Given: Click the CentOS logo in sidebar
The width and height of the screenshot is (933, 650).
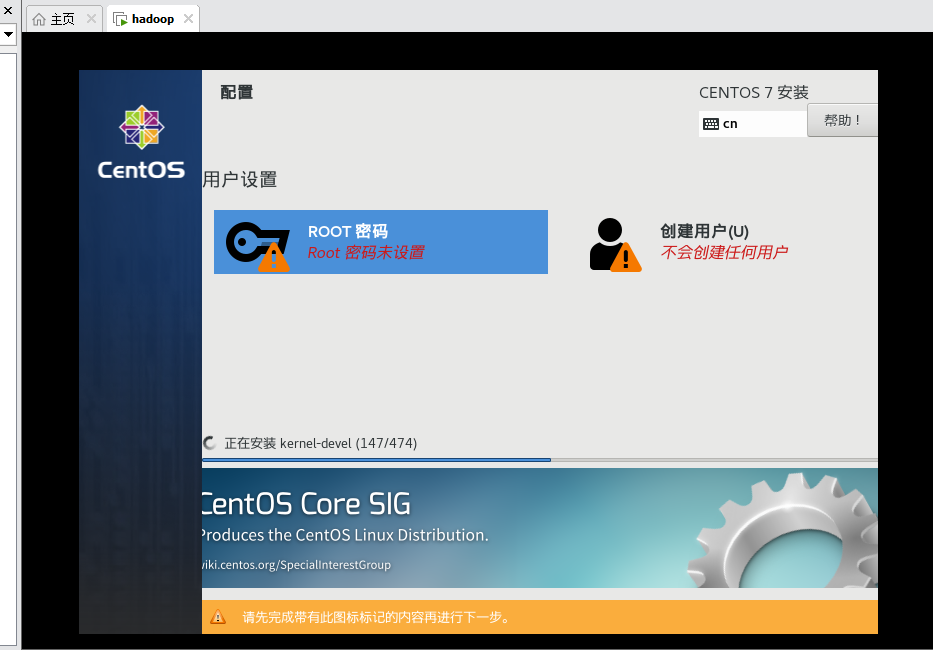Looking at the screenshot, I should click(141, 142).
